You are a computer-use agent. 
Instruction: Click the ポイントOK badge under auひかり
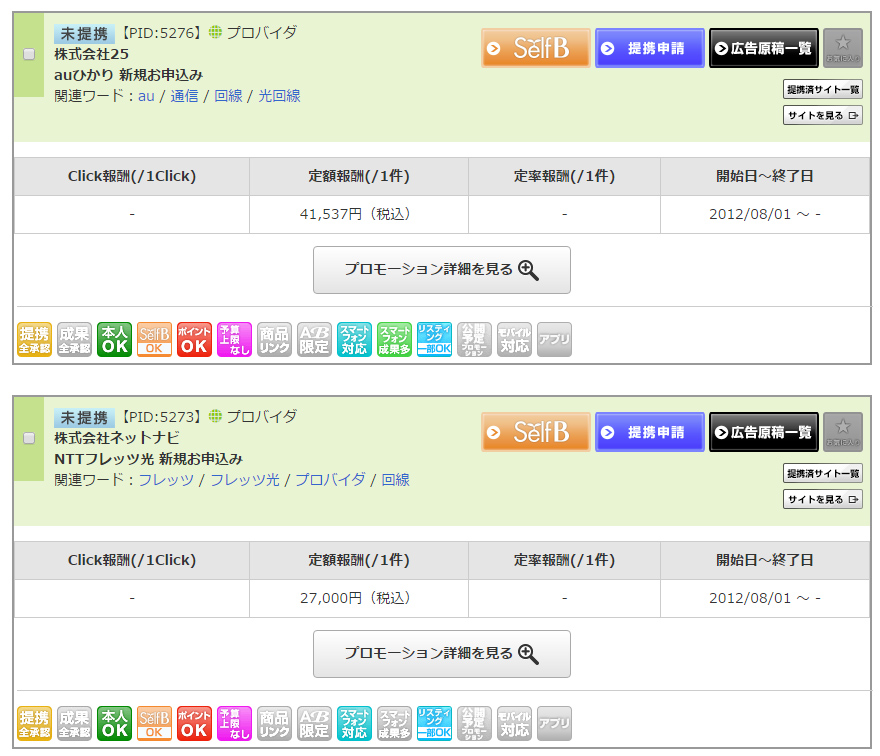194,340
